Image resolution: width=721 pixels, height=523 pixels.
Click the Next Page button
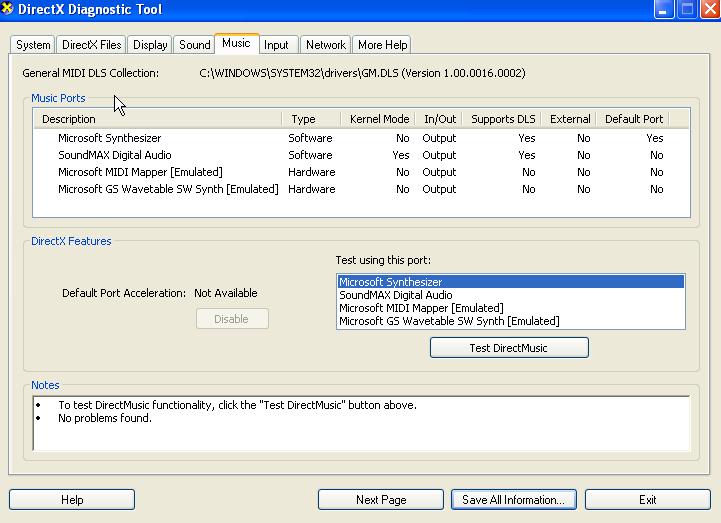click(x=380, y=499)
